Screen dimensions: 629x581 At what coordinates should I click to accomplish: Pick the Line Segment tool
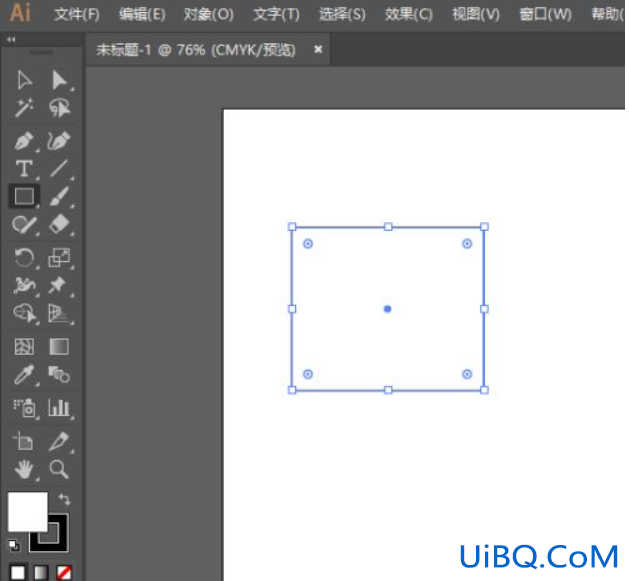59,169
